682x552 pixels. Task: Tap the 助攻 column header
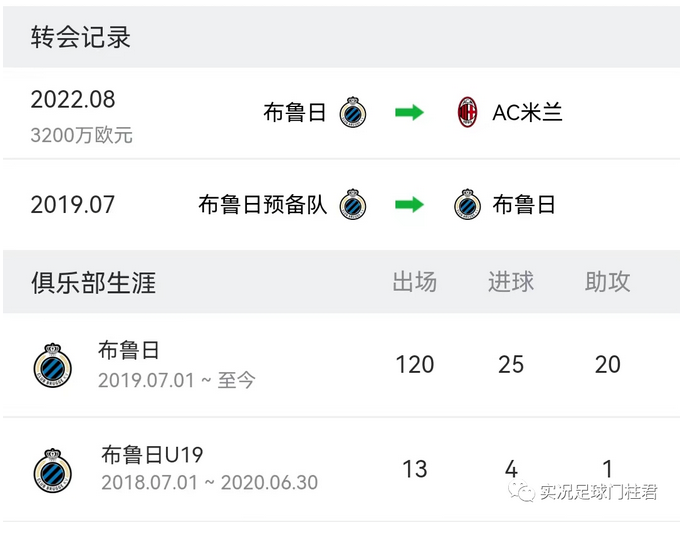[x=607, y=282]
